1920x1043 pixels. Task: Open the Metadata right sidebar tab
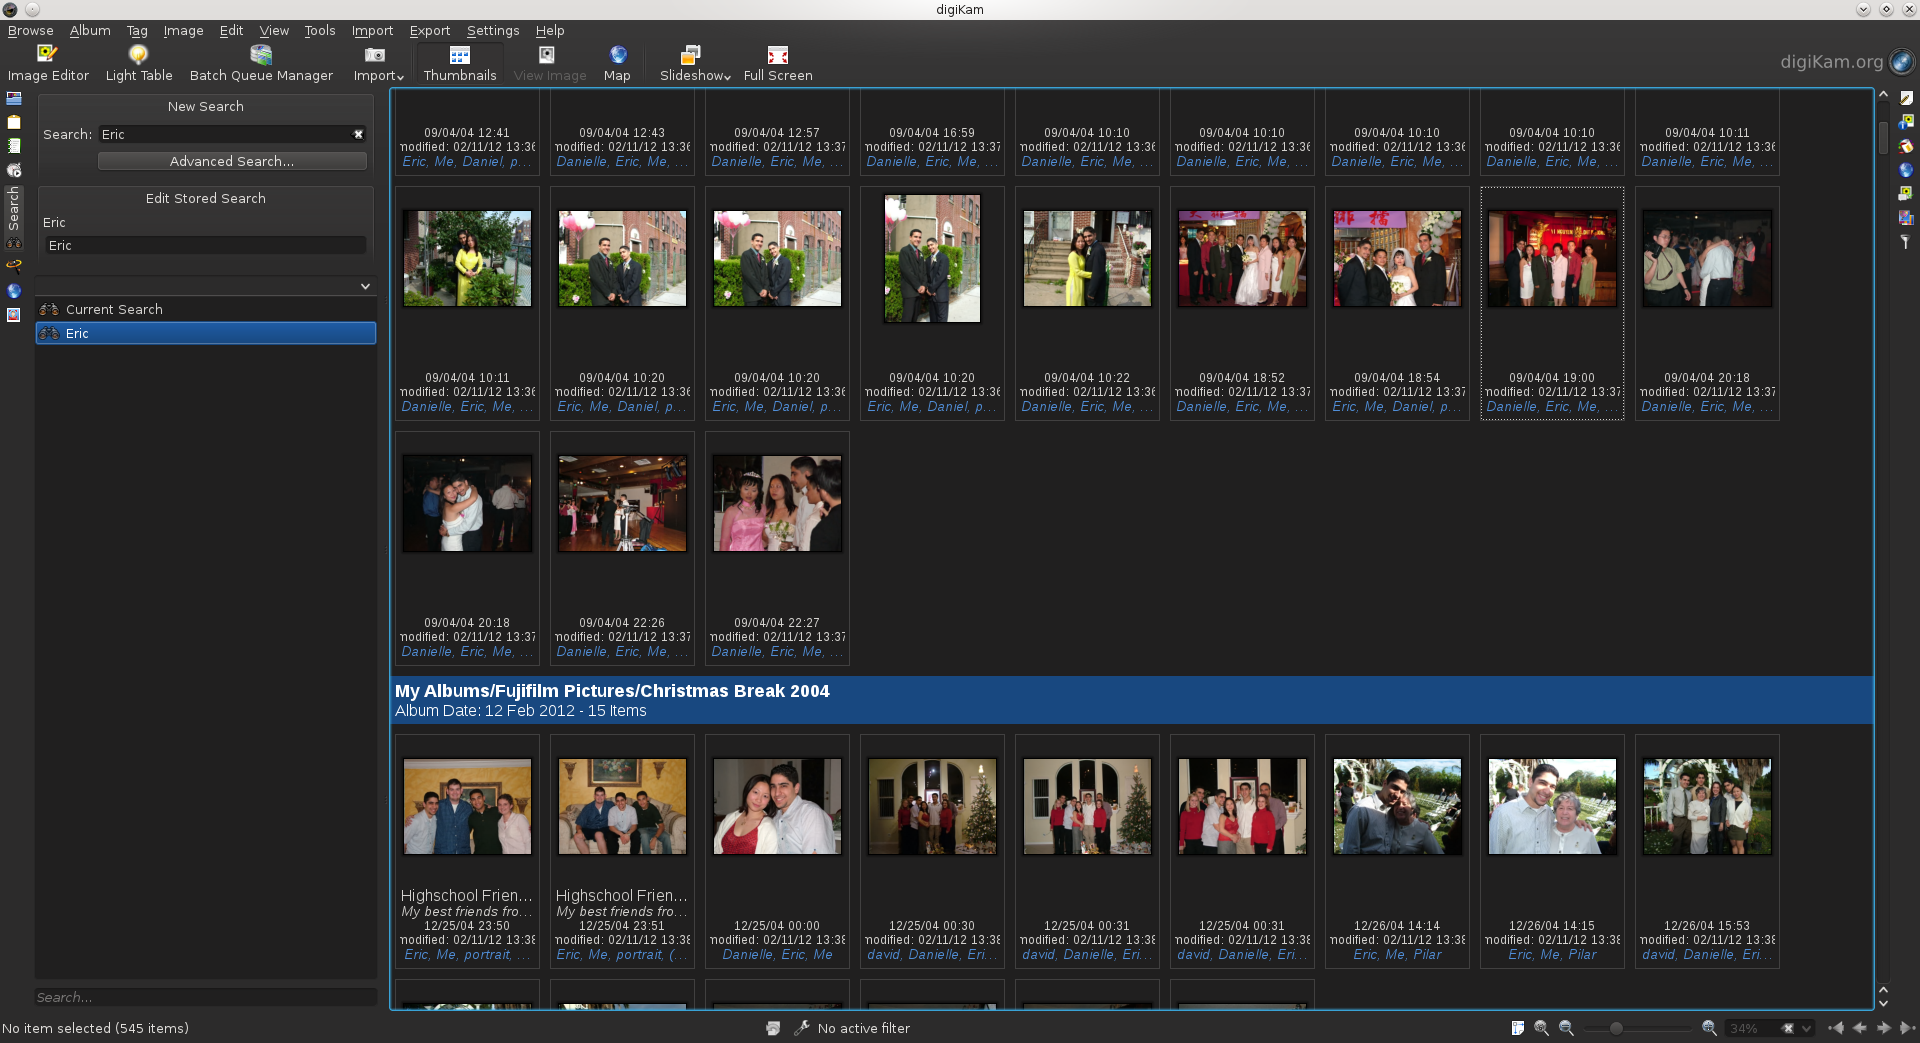click(1906, 122)
